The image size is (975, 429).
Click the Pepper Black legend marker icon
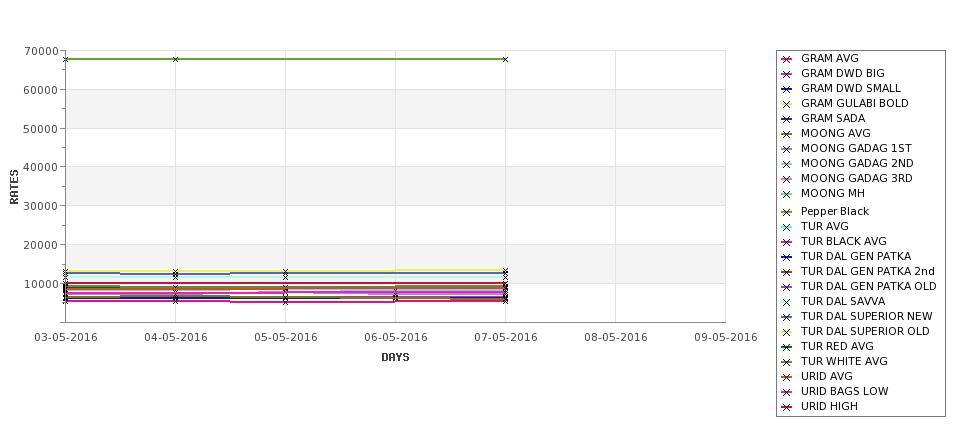click(786, 212)
